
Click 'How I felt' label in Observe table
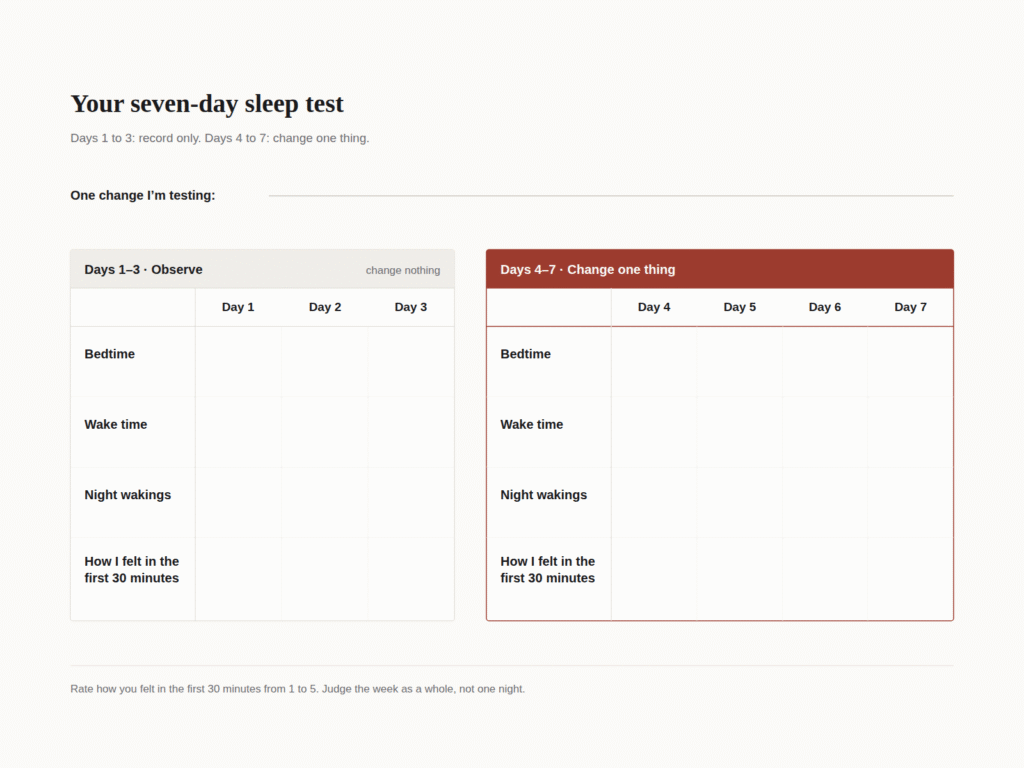click(131, 569)
